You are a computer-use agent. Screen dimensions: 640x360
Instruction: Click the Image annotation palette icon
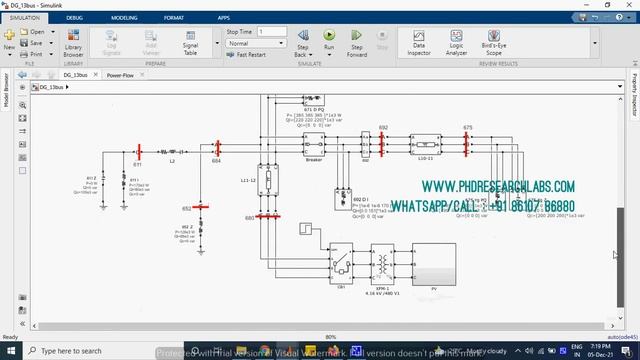pyautogui.click(x=22, y=157)
